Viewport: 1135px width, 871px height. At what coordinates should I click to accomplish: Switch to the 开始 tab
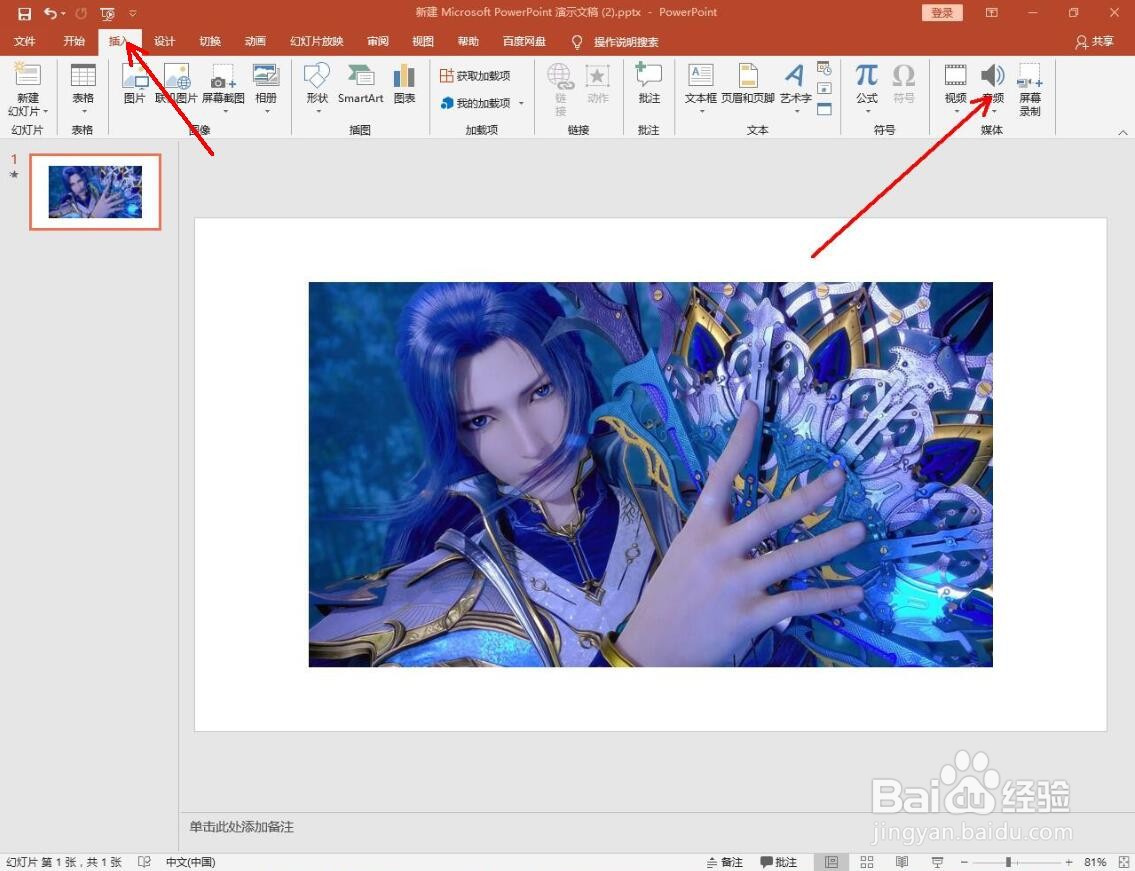[x=74, y=41]
